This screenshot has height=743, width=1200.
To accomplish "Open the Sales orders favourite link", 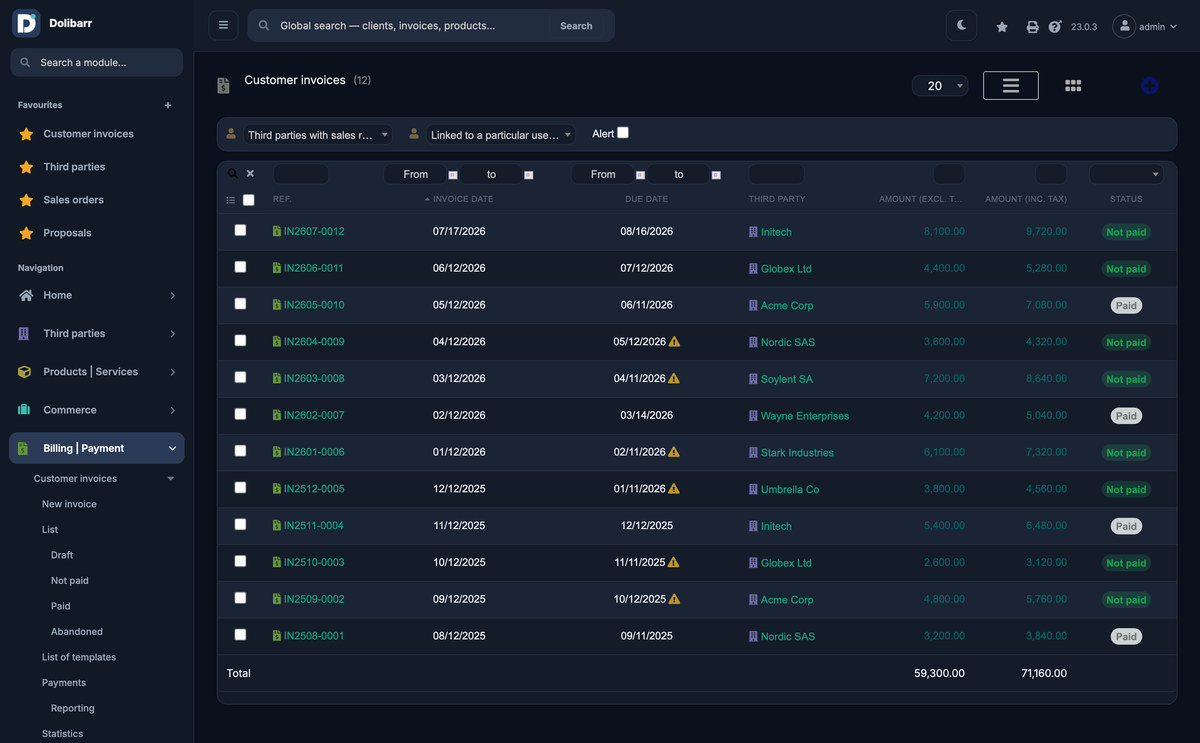I will 73,200.
